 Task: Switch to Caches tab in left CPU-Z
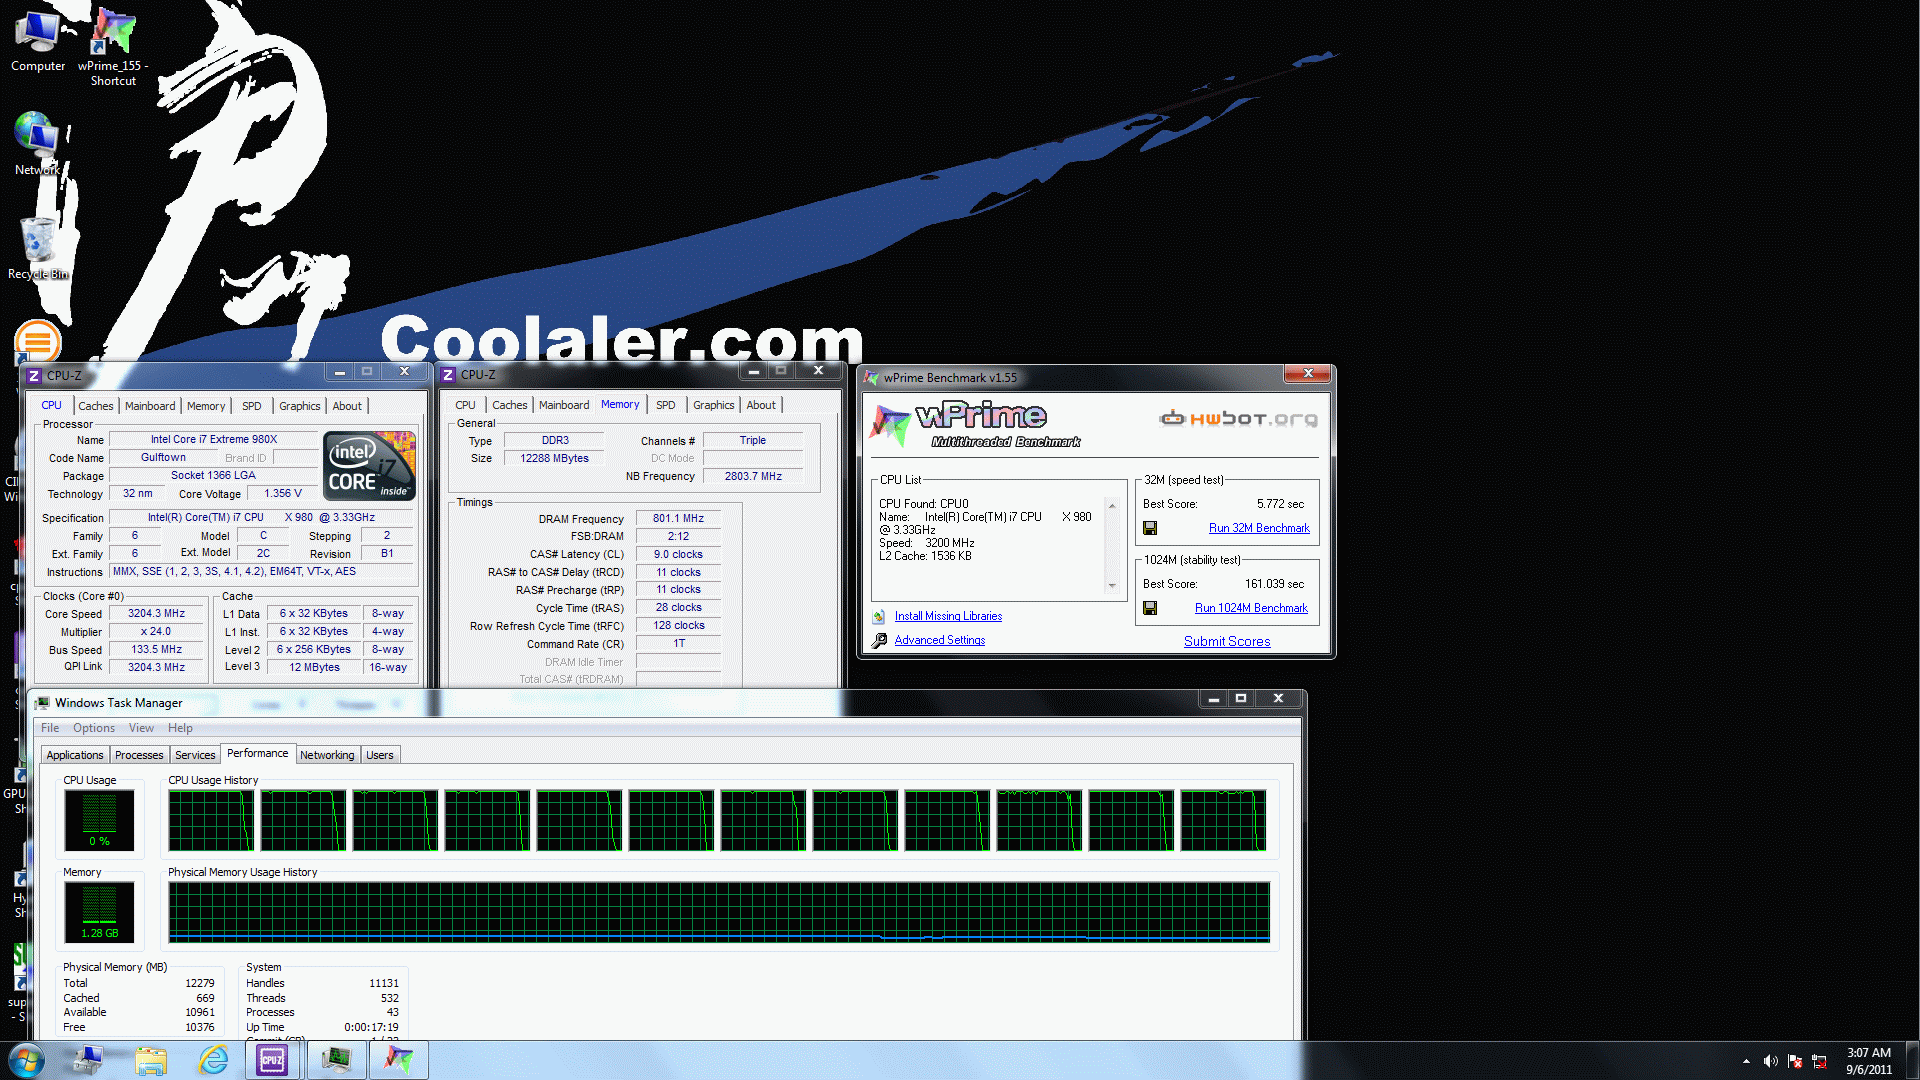(x=96, y=406)
